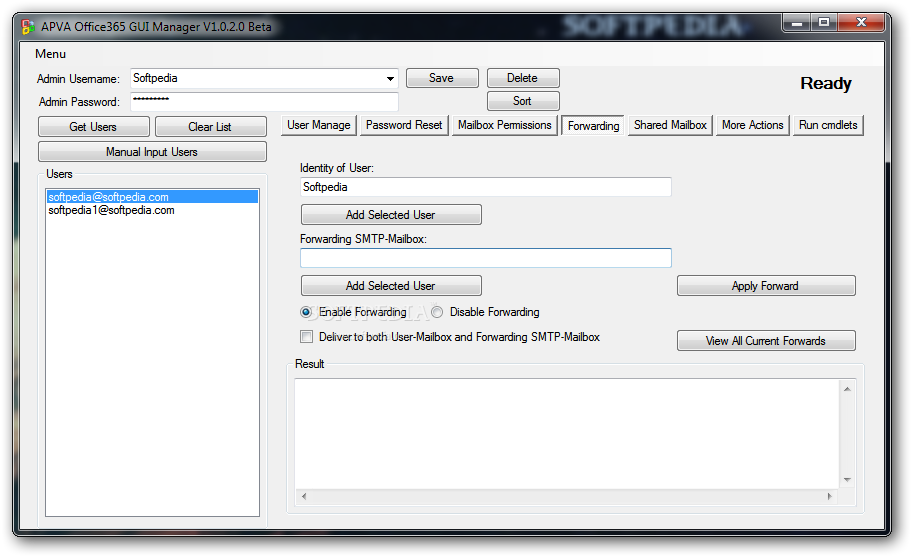The width and height of the screenshot is (912, 557).
Task: Click the APVA app icon in title bar
Action: 27,27
